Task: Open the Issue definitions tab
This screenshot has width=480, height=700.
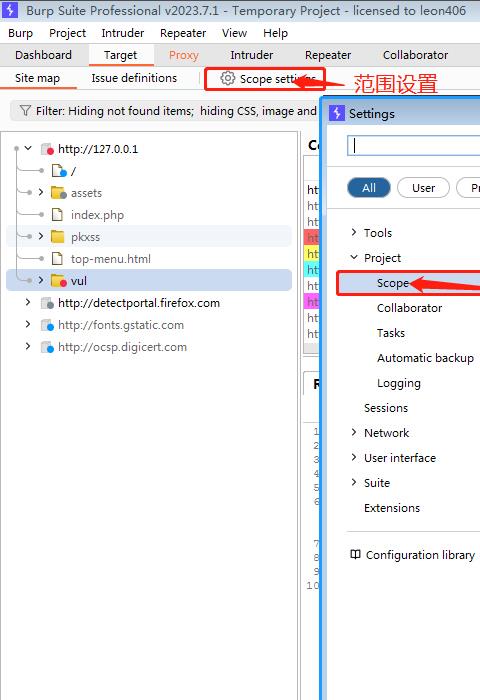Action: 134,78
